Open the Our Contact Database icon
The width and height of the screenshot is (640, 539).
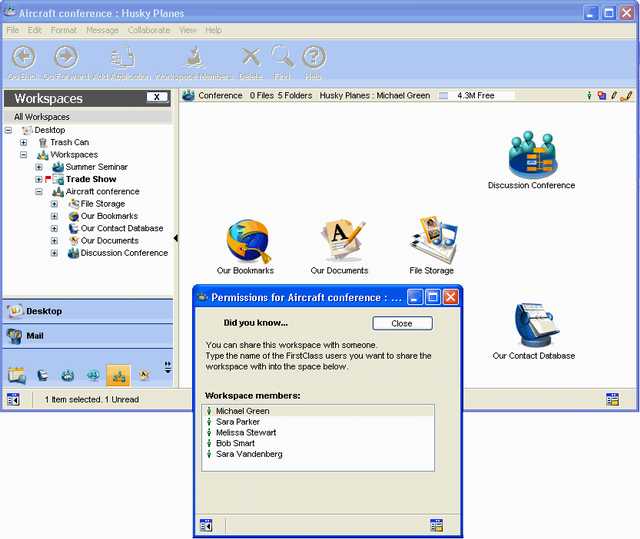[x=533, y=326]
